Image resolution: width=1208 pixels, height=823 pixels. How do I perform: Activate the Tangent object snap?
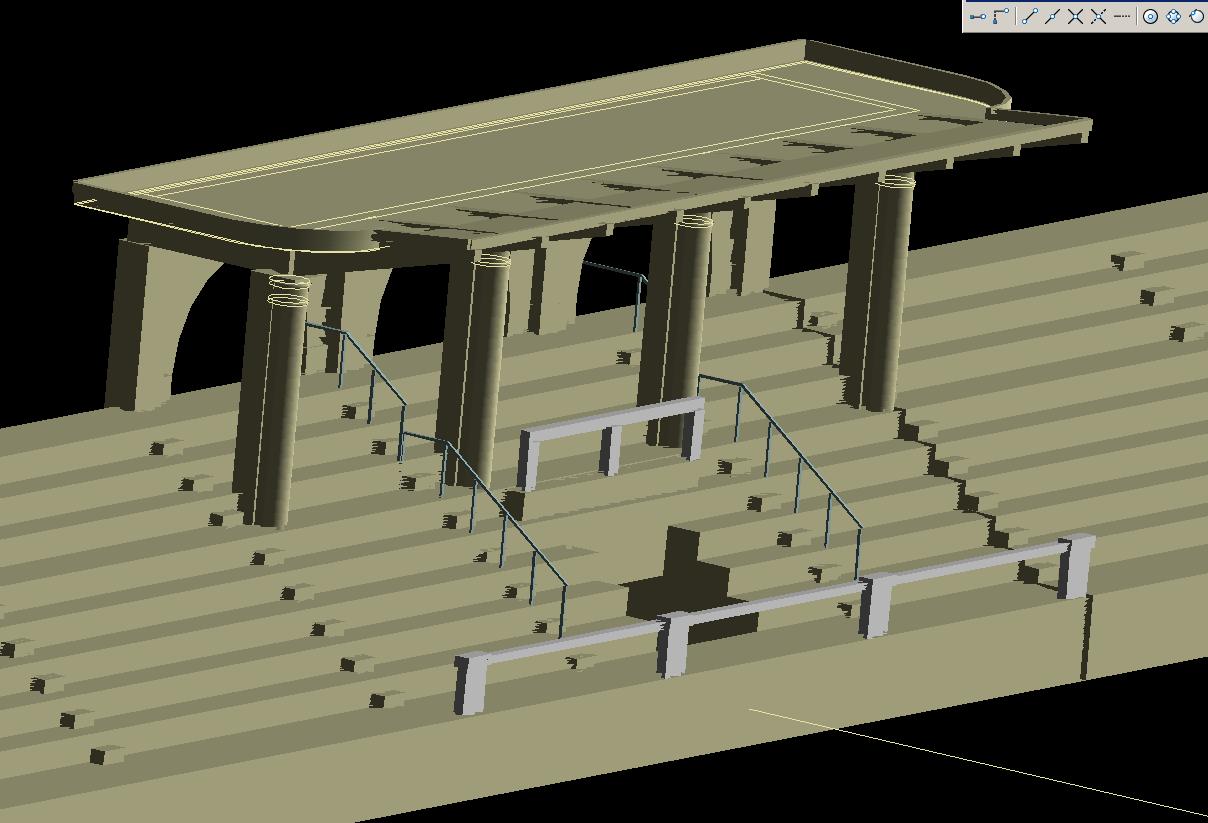[1196, 16]
